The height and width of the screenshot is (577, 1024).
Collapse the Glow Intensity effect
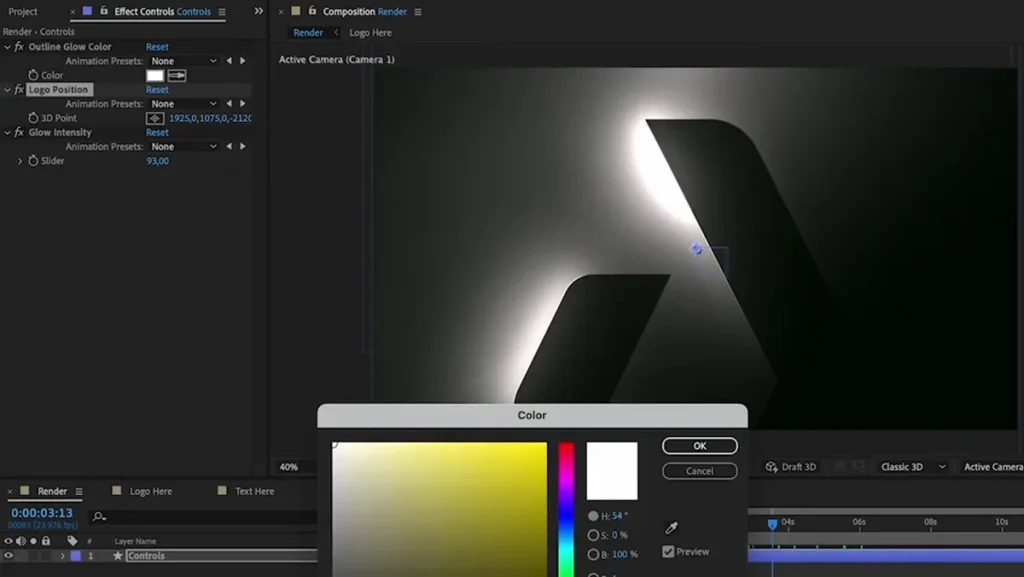[x=7, y=133]
